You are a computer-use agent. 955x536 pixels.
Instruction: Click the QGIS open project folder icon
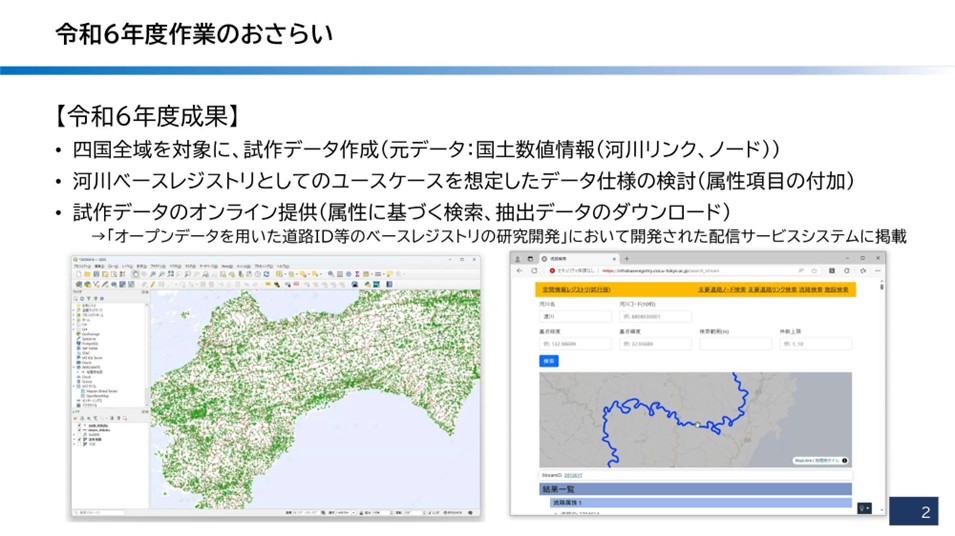coord(86,274)
